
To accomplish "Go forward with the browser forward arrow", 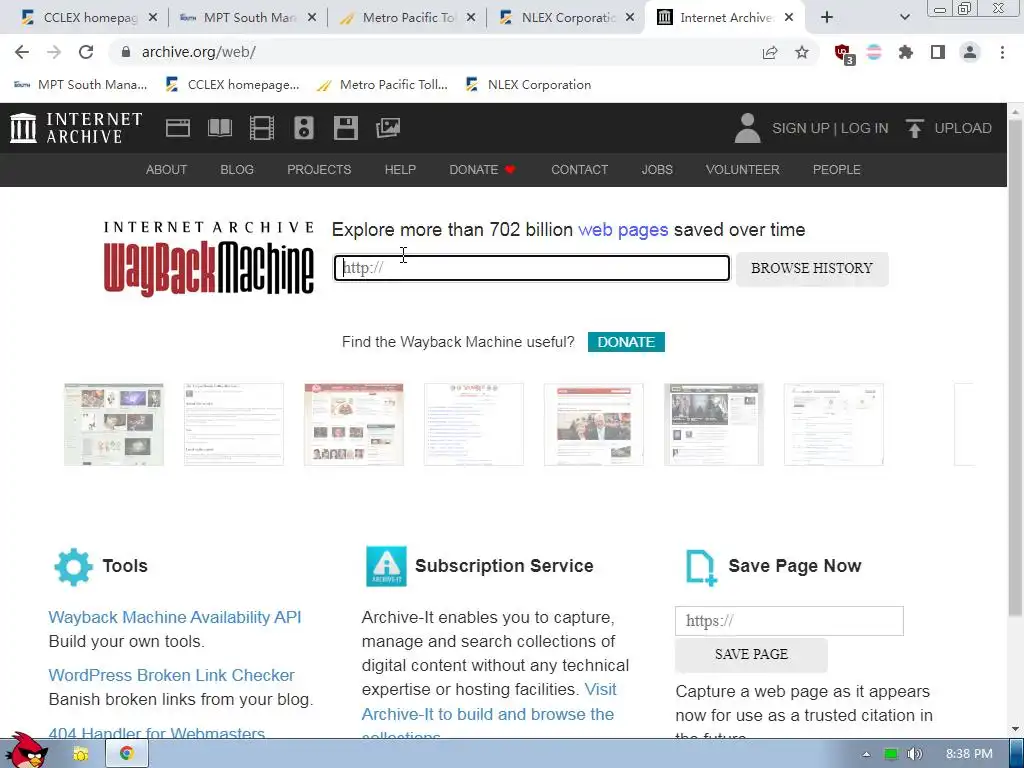I will click(54, 52).
